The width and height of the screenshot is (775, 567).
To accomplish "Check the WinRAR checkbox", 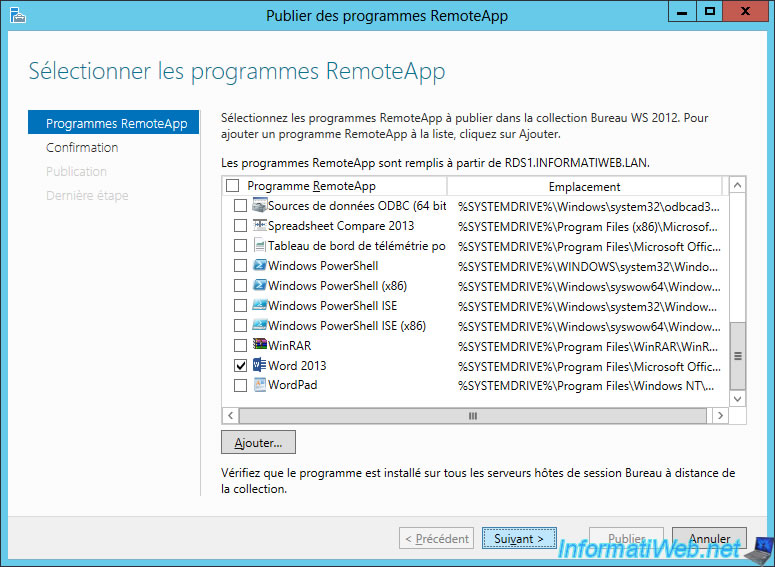I will tap(240, 346).
